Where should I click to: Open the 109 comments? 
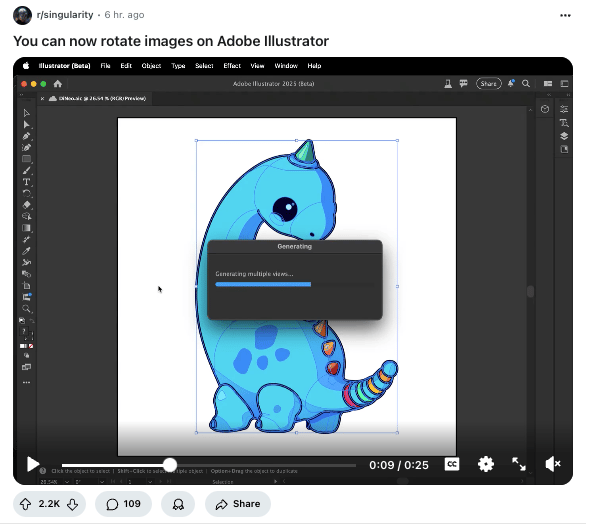123,504
